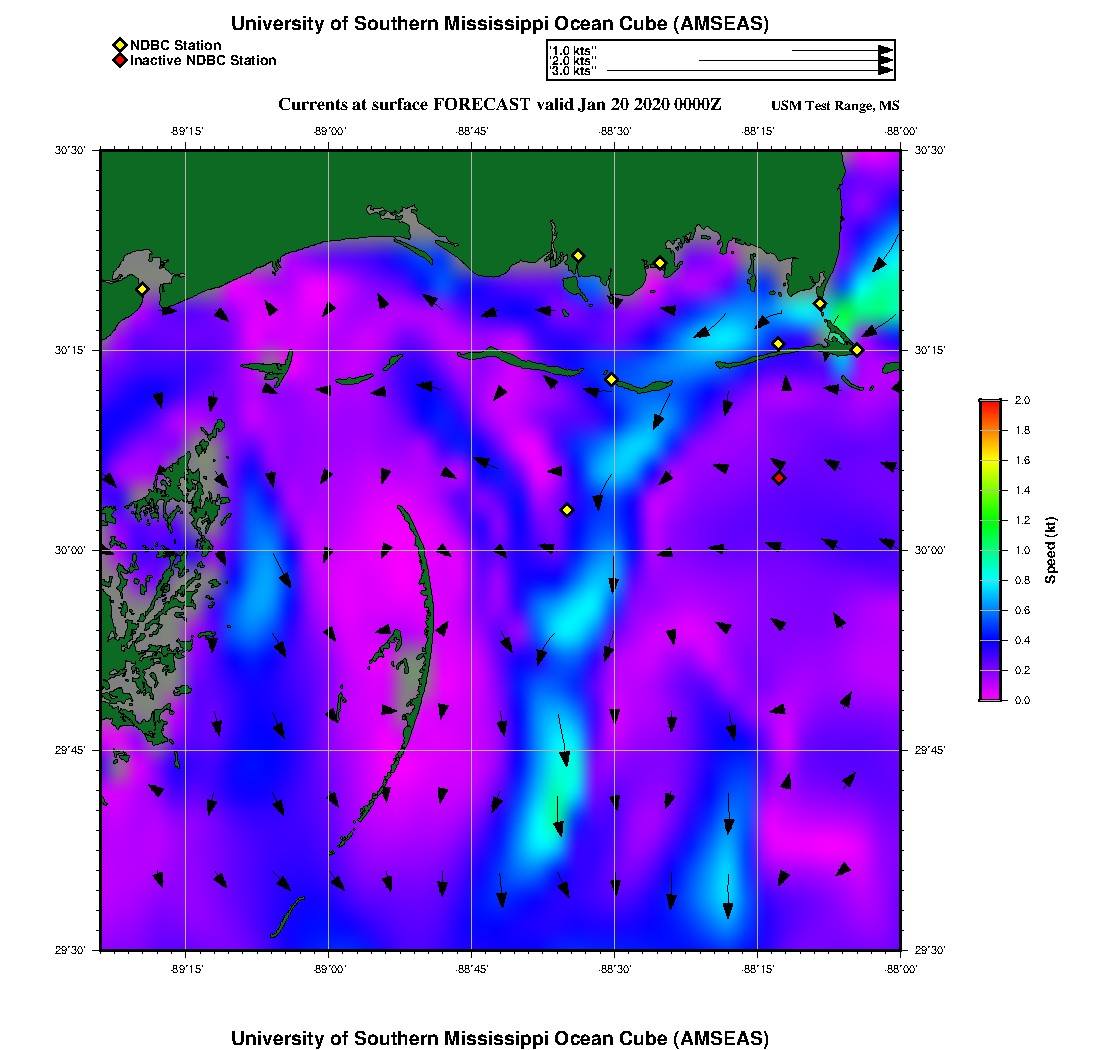Select the 'Speed (kt)' colorbar label
The height and width of the screenshot is (1050, 1100).
1051,550
